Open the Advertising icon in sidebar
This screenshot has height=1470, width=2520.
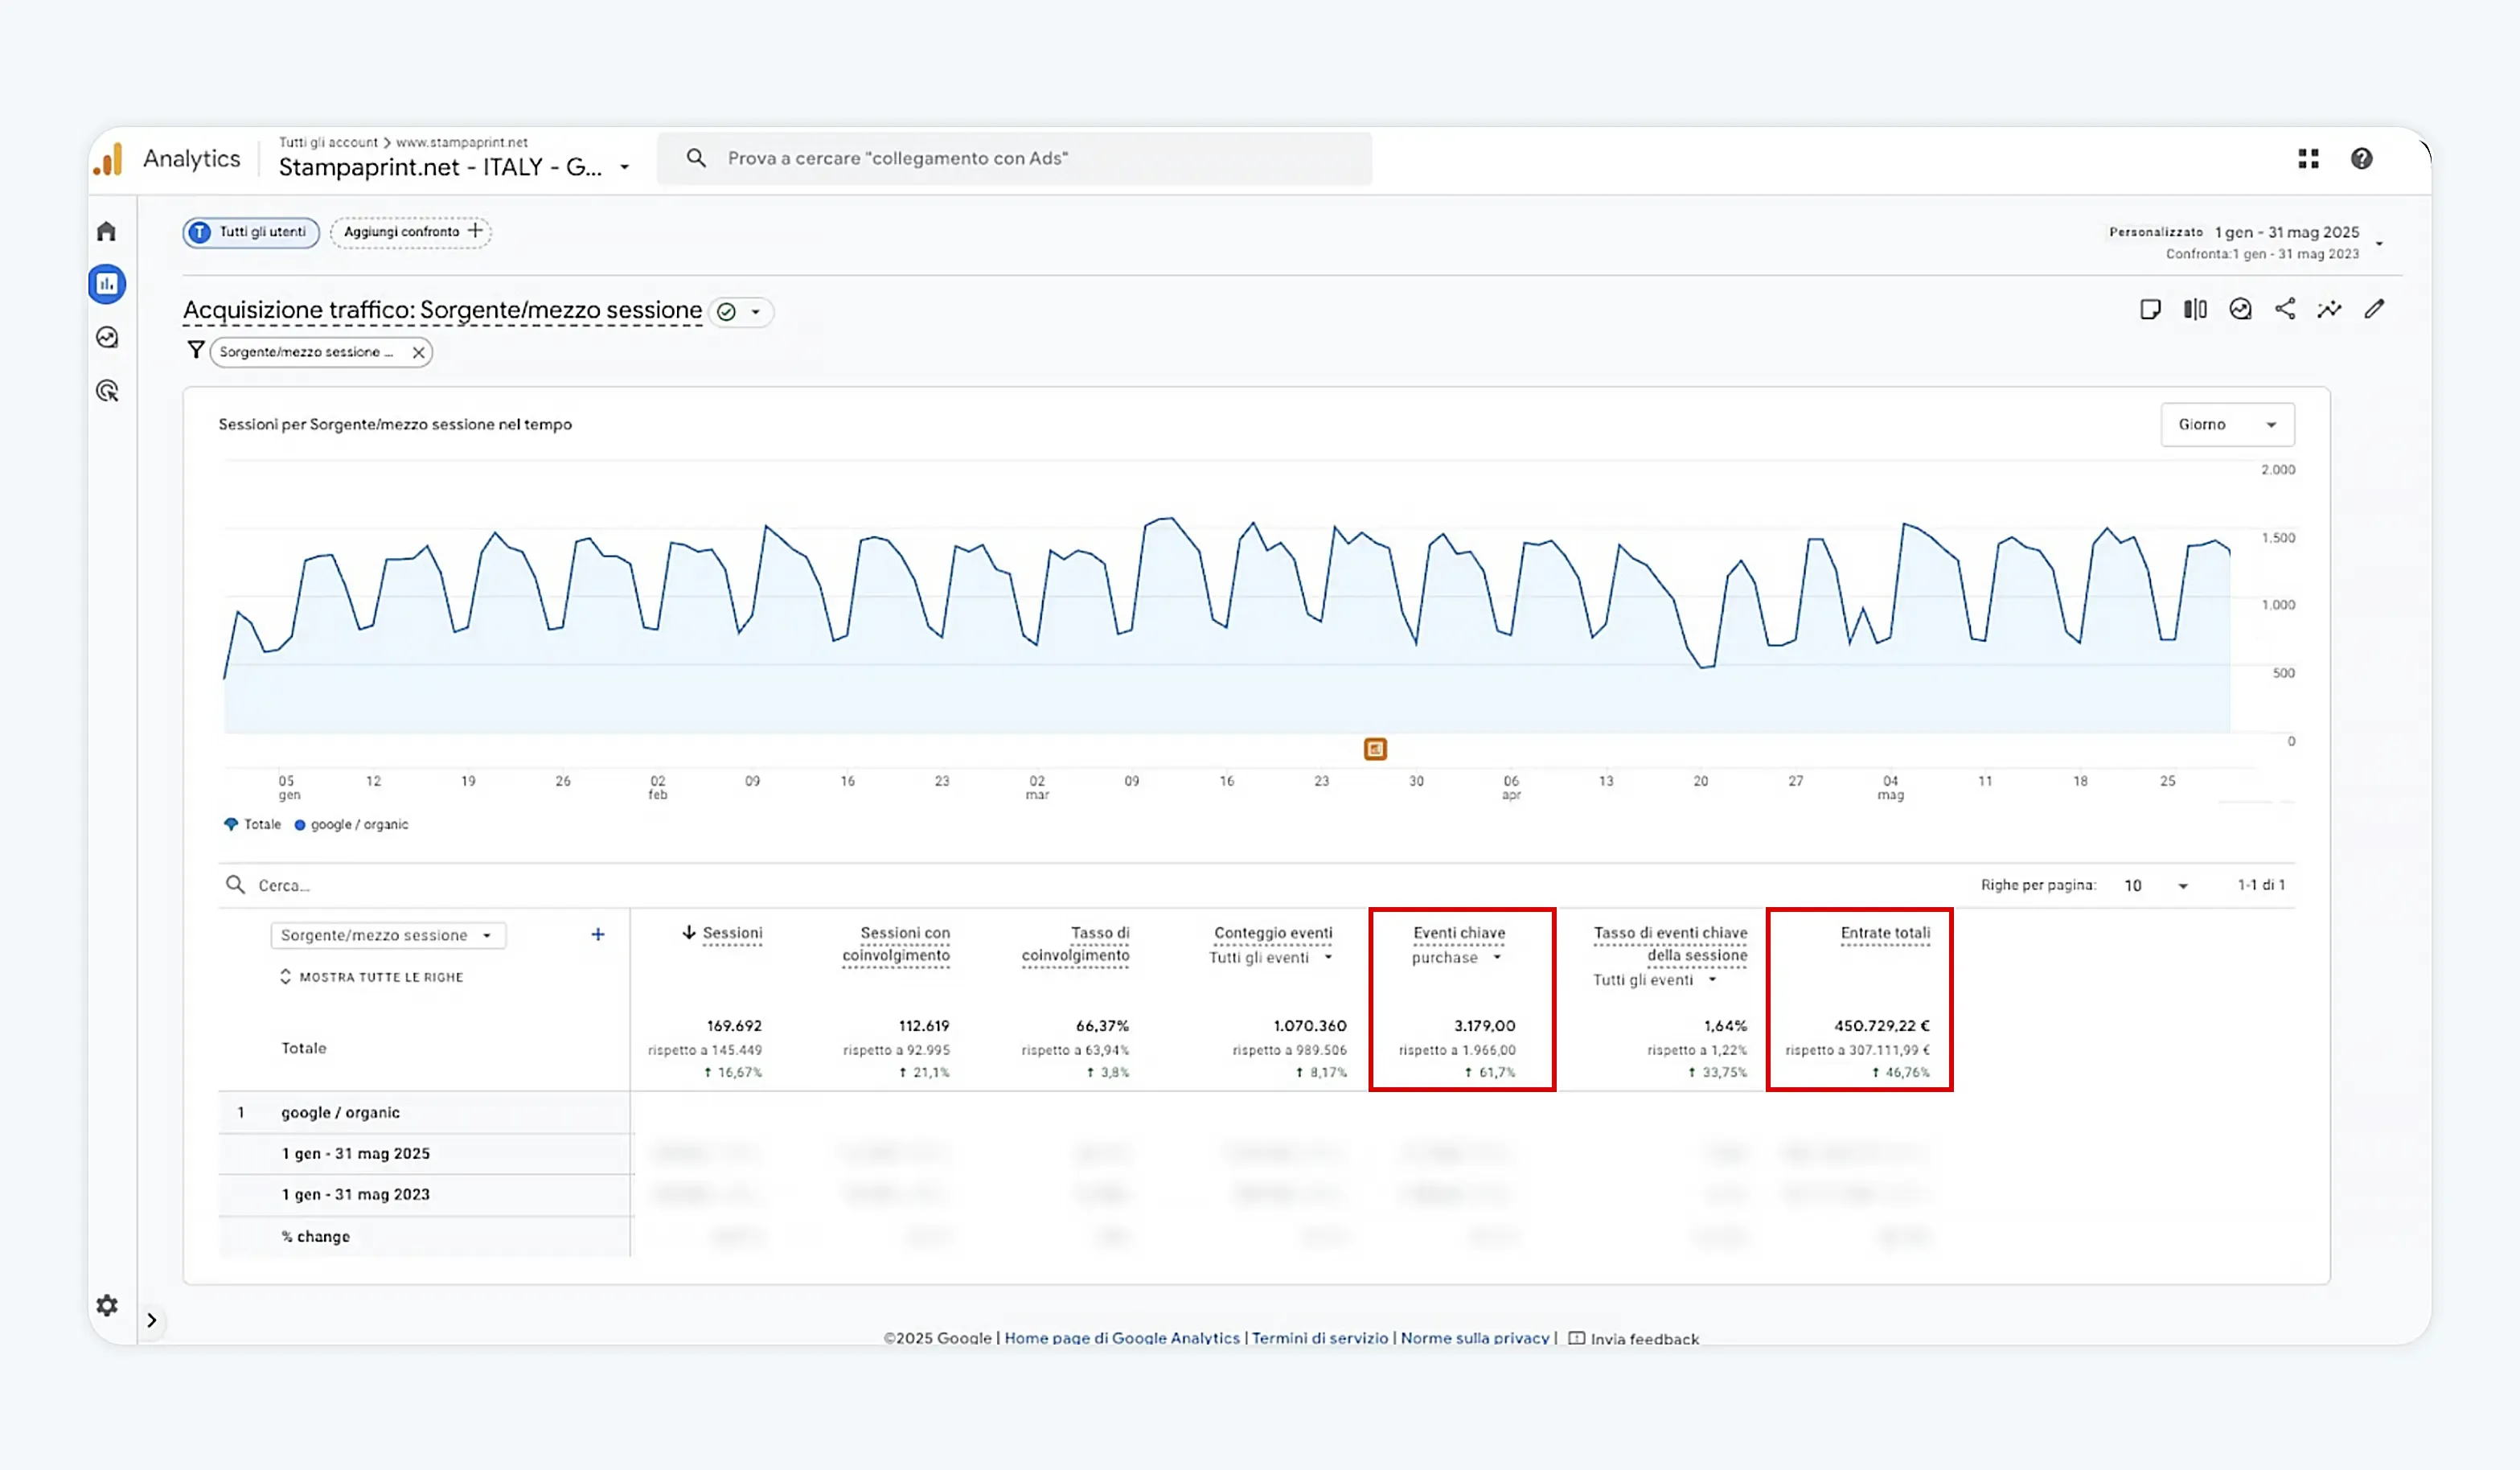[x=107, y=391]
